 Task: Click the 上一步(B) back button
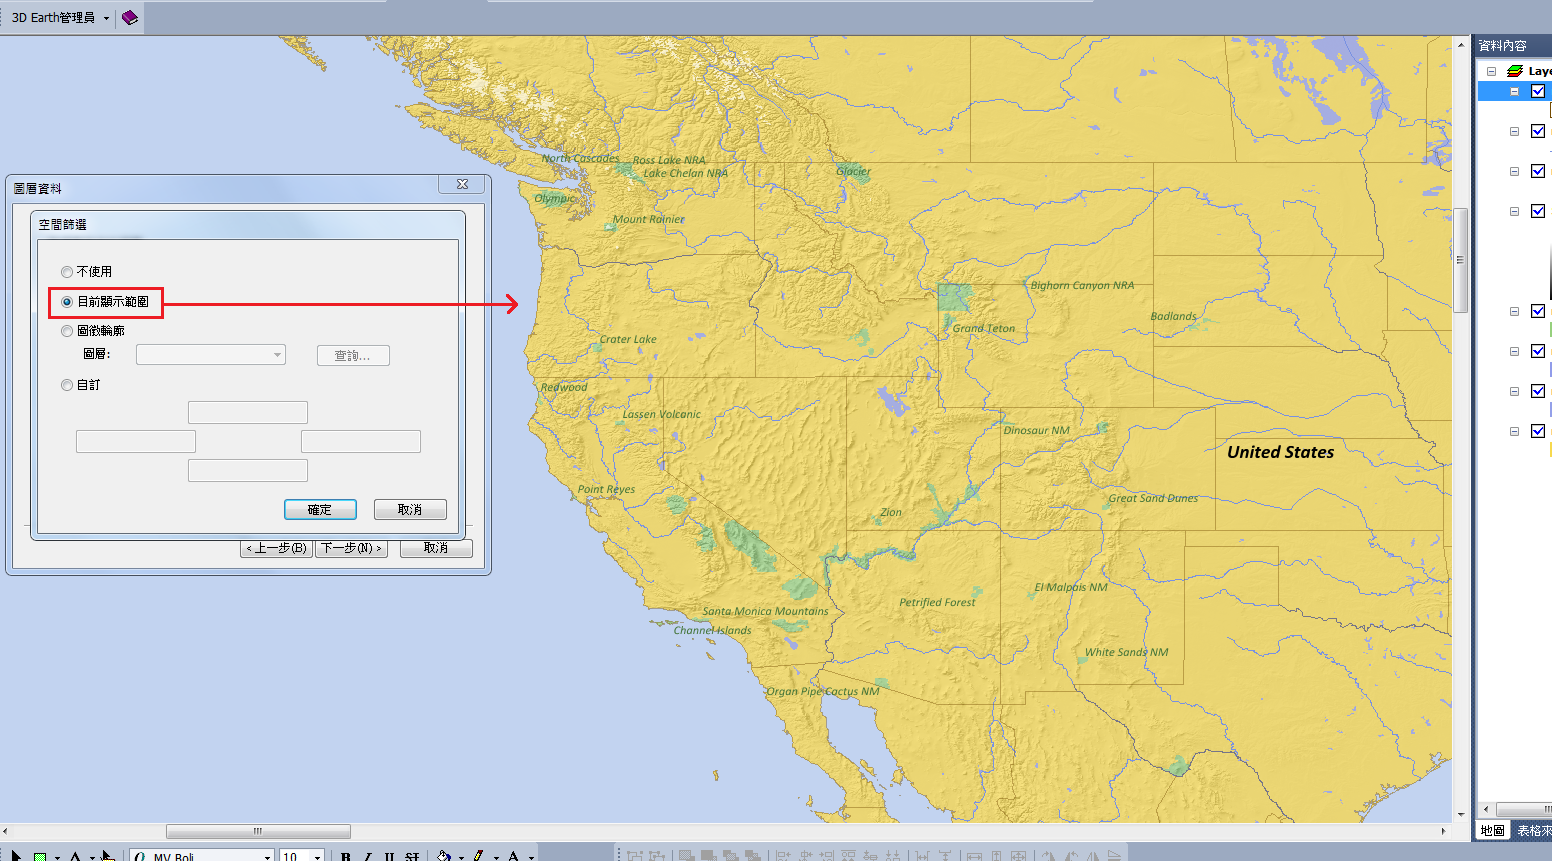tap(277, 548)
